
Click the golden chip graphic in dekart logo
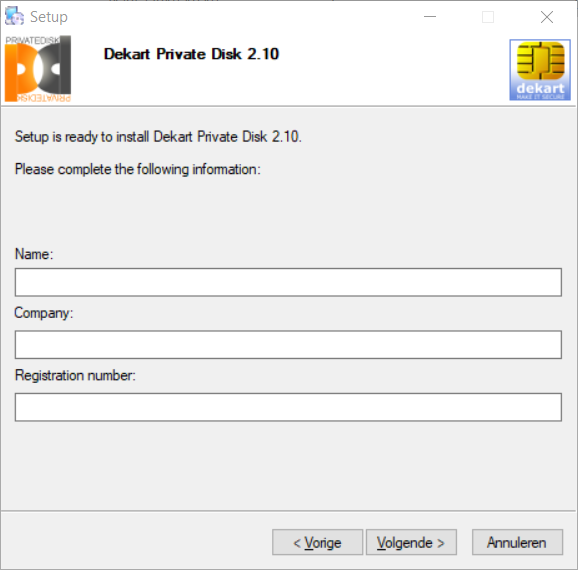[x=540, y=60]
